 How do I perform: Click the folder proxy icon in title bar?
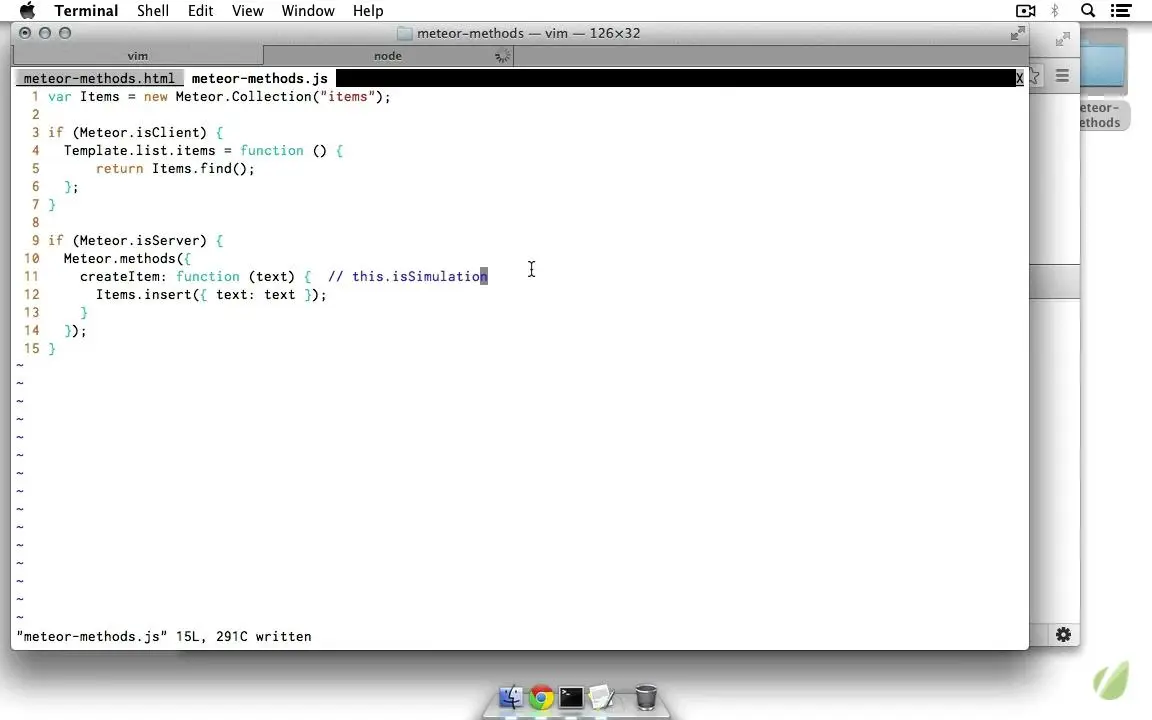point(404,33)
